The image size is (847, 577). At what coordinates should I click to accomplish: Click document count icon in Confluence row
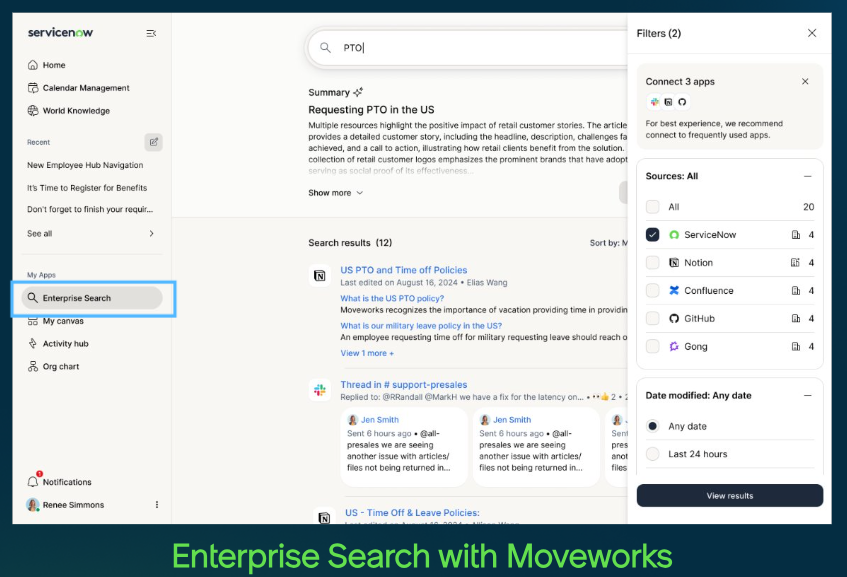pyautogui.click(x=796, y=291)
